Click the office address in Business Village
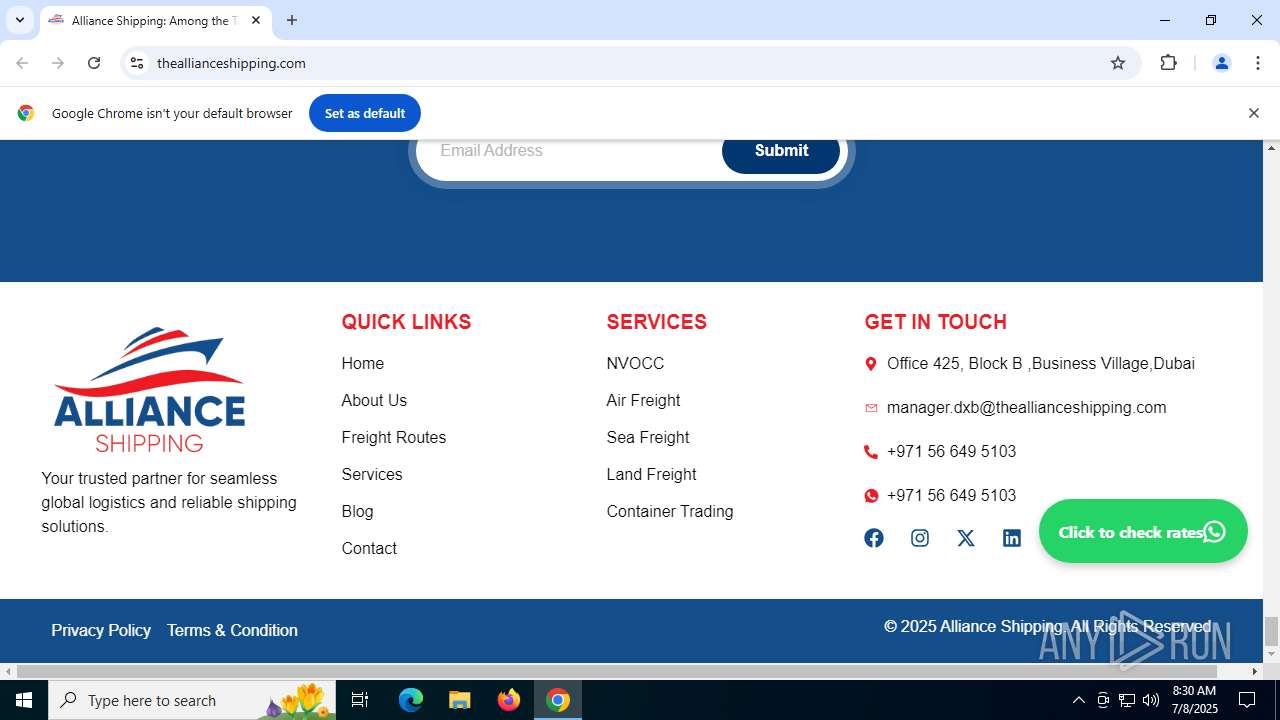Viewport: 1280px width, 720px height. 1041,364
